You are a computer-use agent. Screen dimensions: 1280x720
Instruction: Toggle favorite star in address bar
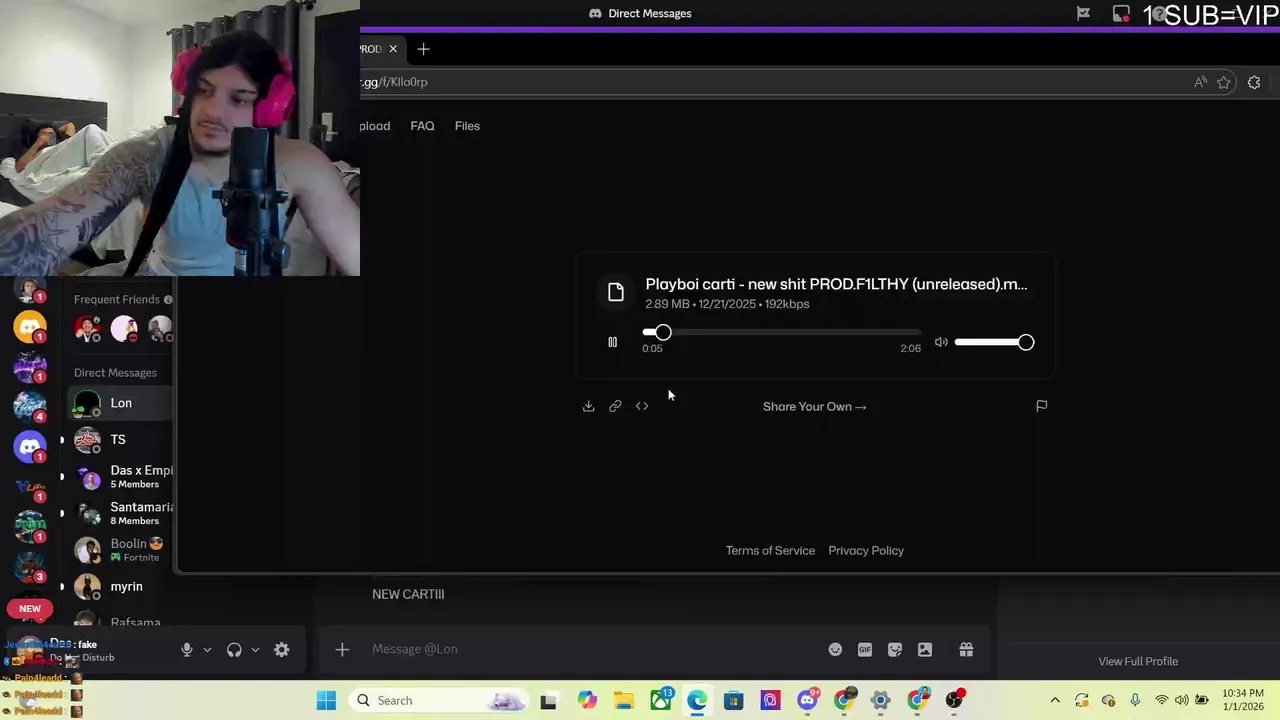coord(1224,82)
